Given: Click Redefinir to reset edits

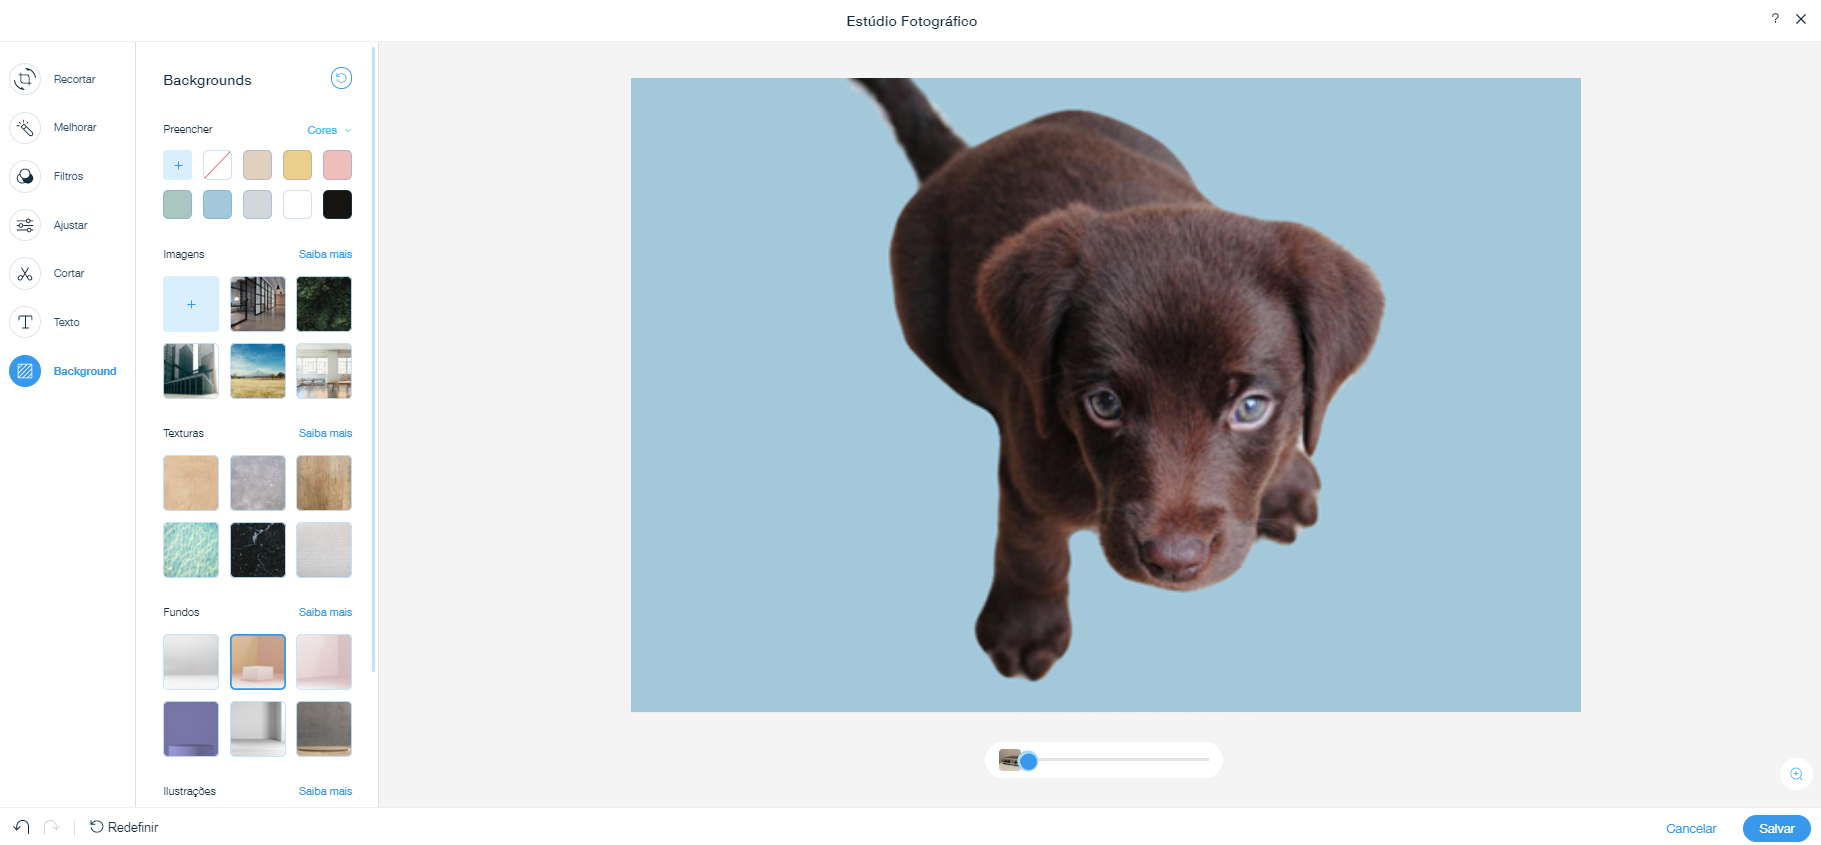Looking at the screenshot, I should click(x=124, y=827).
